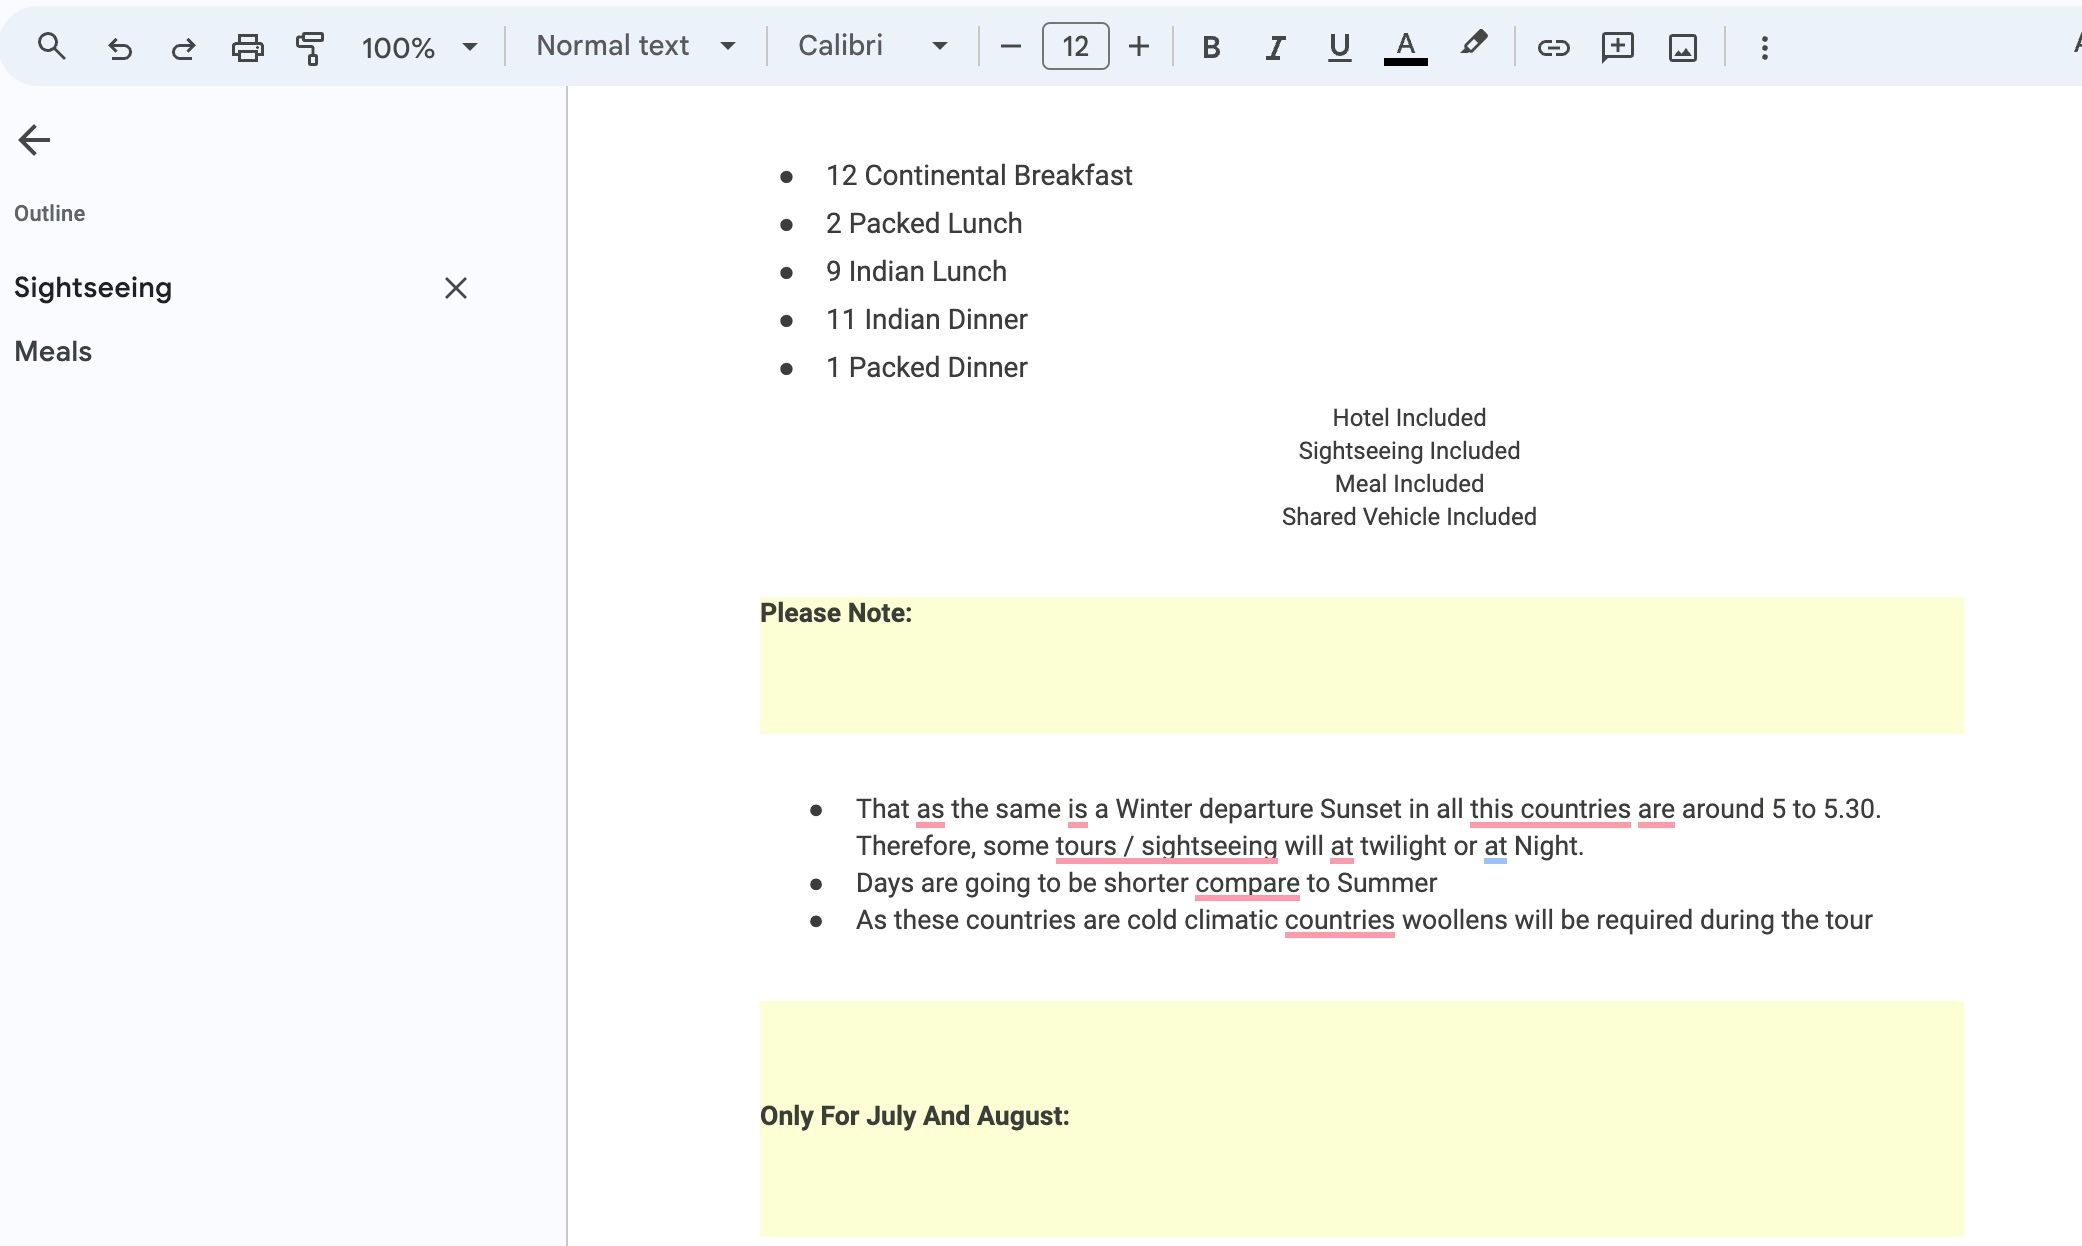Image resolution: width=2082 pixels, height=1246 pixels.
Task: Click the more options menu icon
Action: coord(1765,47)
